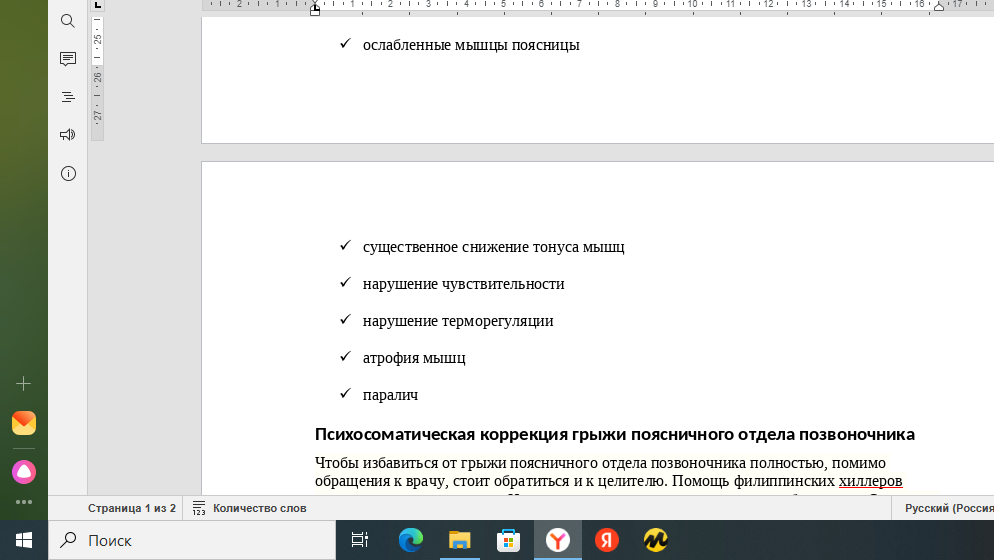Click the right indent marker on ruler
The width and height of the screenshot is (994, 560).
[939, 8]
